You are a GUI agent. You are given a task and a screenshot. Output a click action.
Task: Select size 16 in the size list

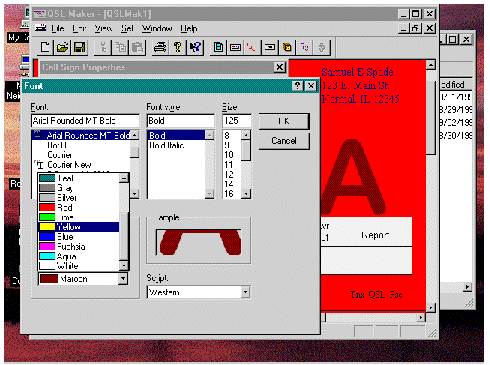[x=232, y=194]
